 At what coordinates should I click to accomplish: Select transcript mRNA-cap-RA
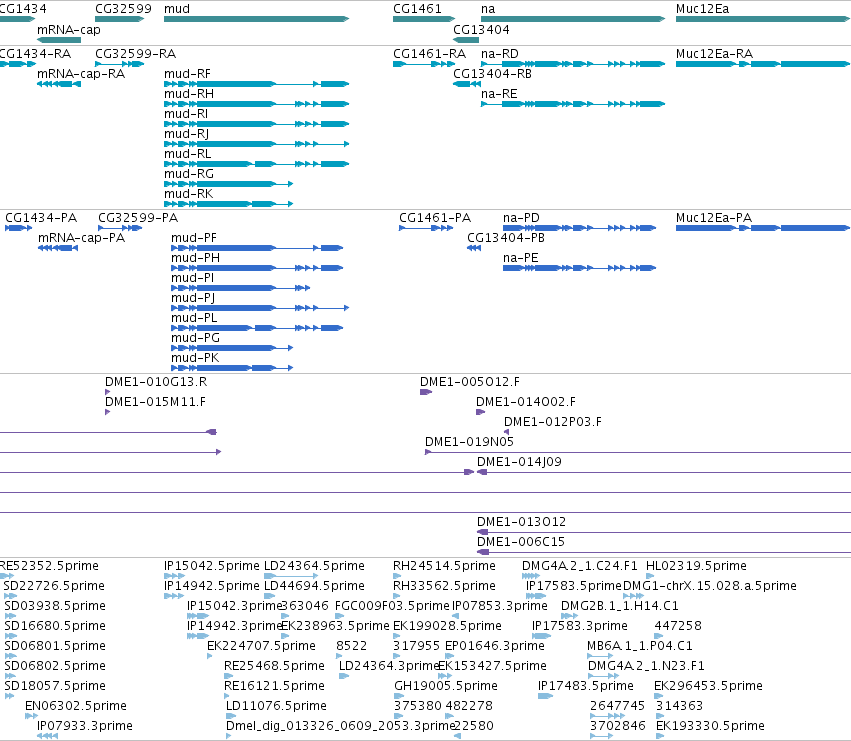59,84
